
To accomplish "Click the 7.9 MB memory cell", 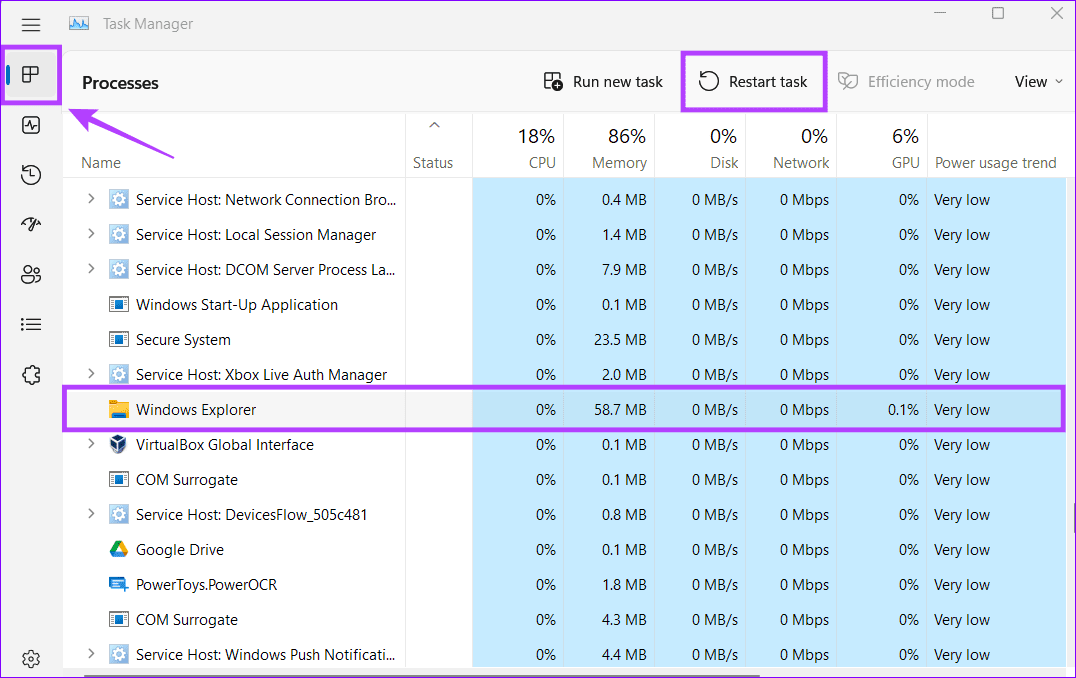I will point(624,270).
